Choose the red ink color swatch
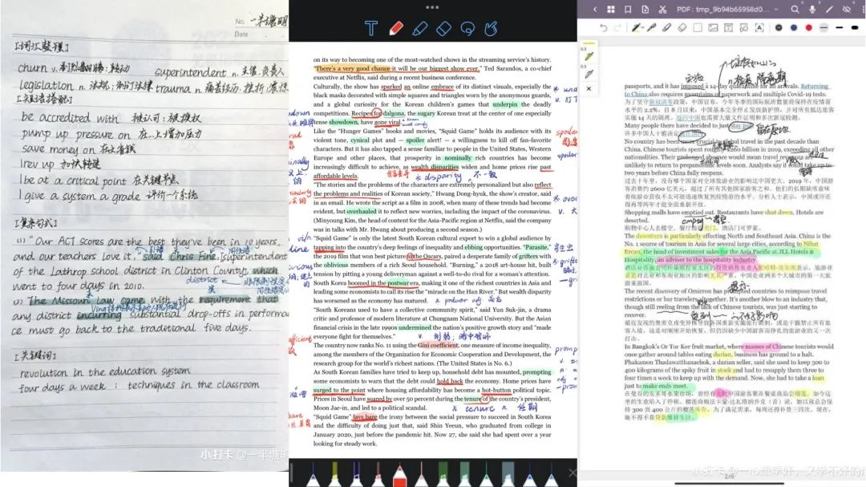 809,28
